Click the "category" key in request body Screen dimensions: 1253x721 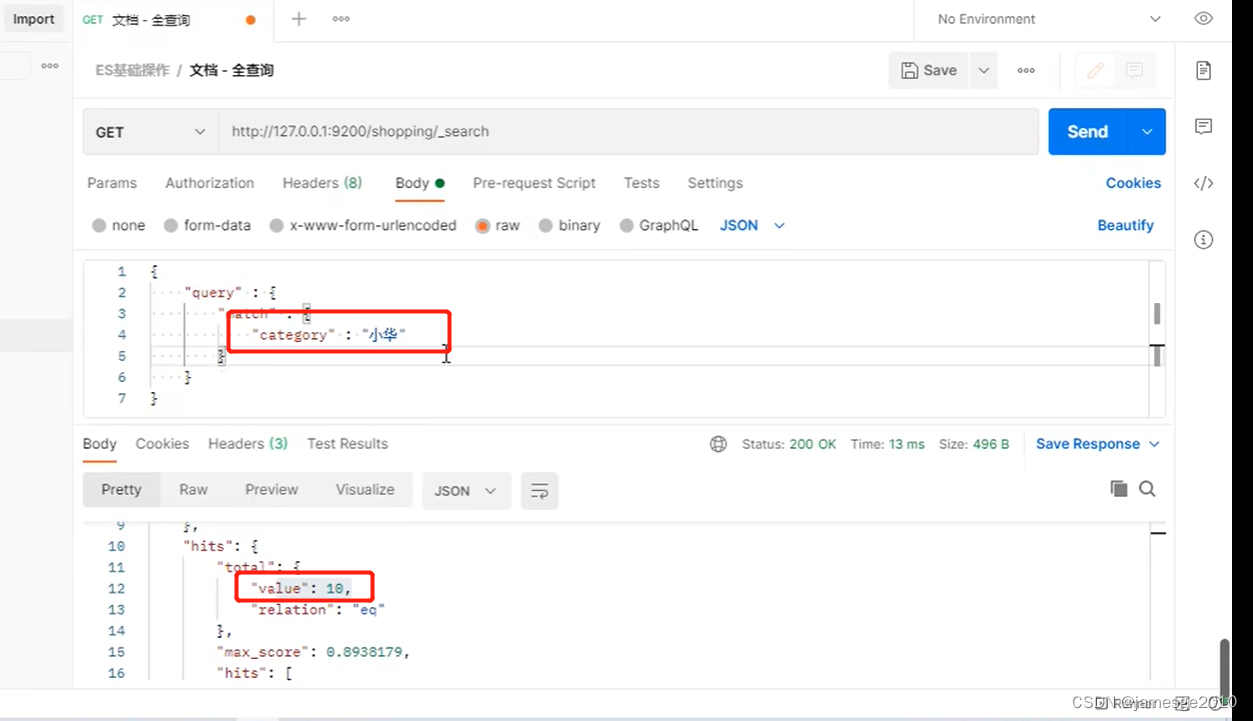[x=293, y=335]
